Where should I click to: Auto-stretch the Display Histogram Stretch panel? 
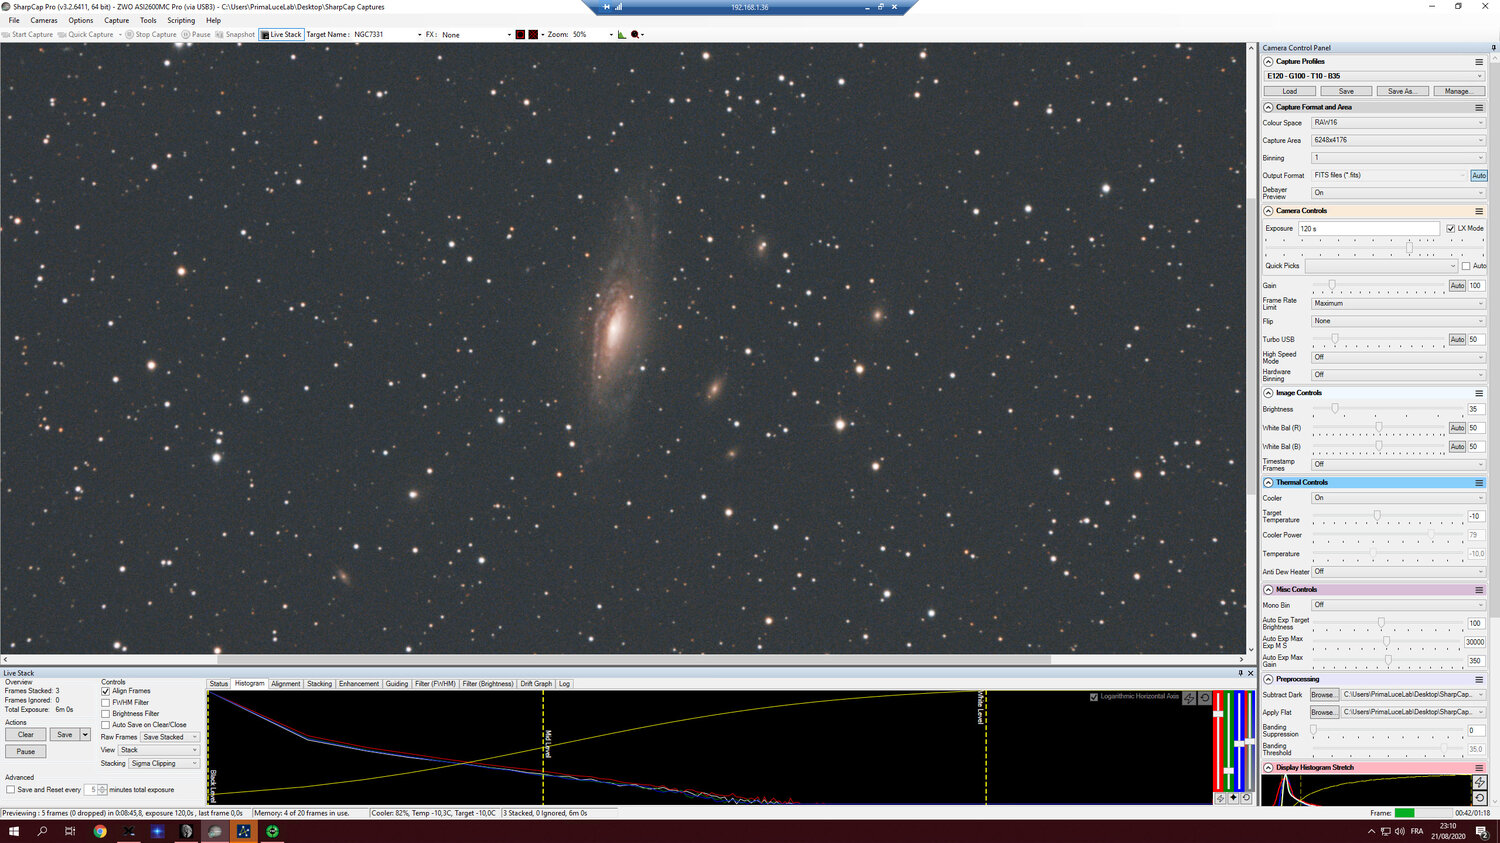[x=1480, y=782]
